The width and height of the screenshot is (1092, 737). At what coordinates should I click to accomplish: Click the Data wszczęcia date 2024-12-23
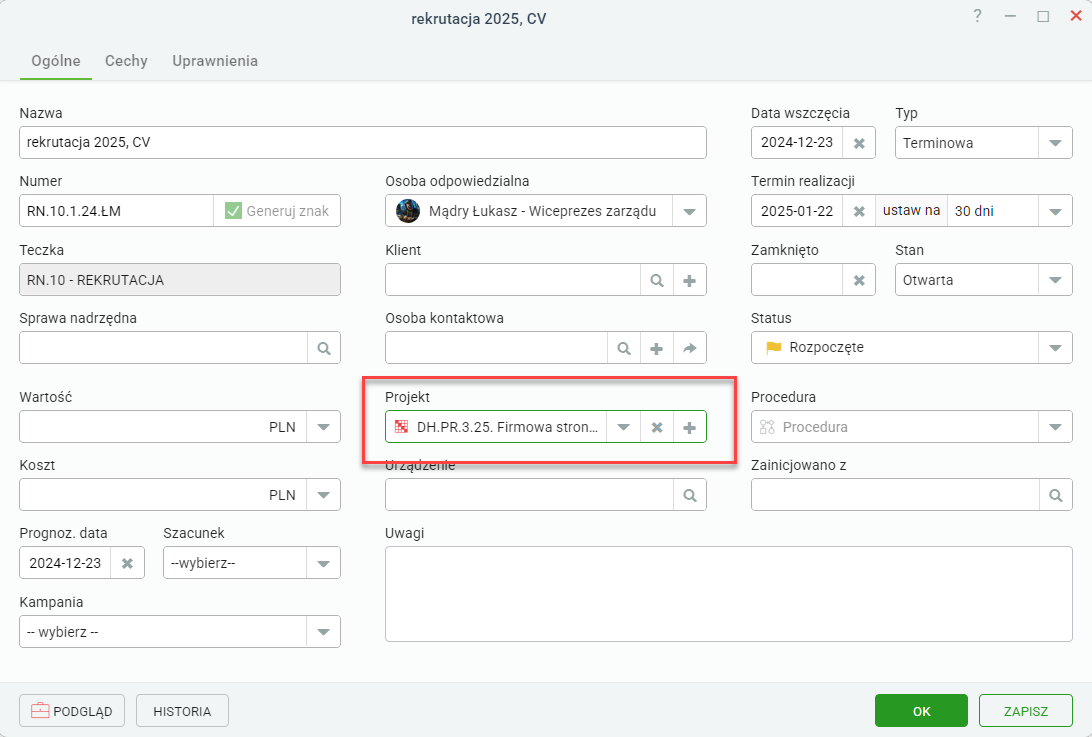797,143
